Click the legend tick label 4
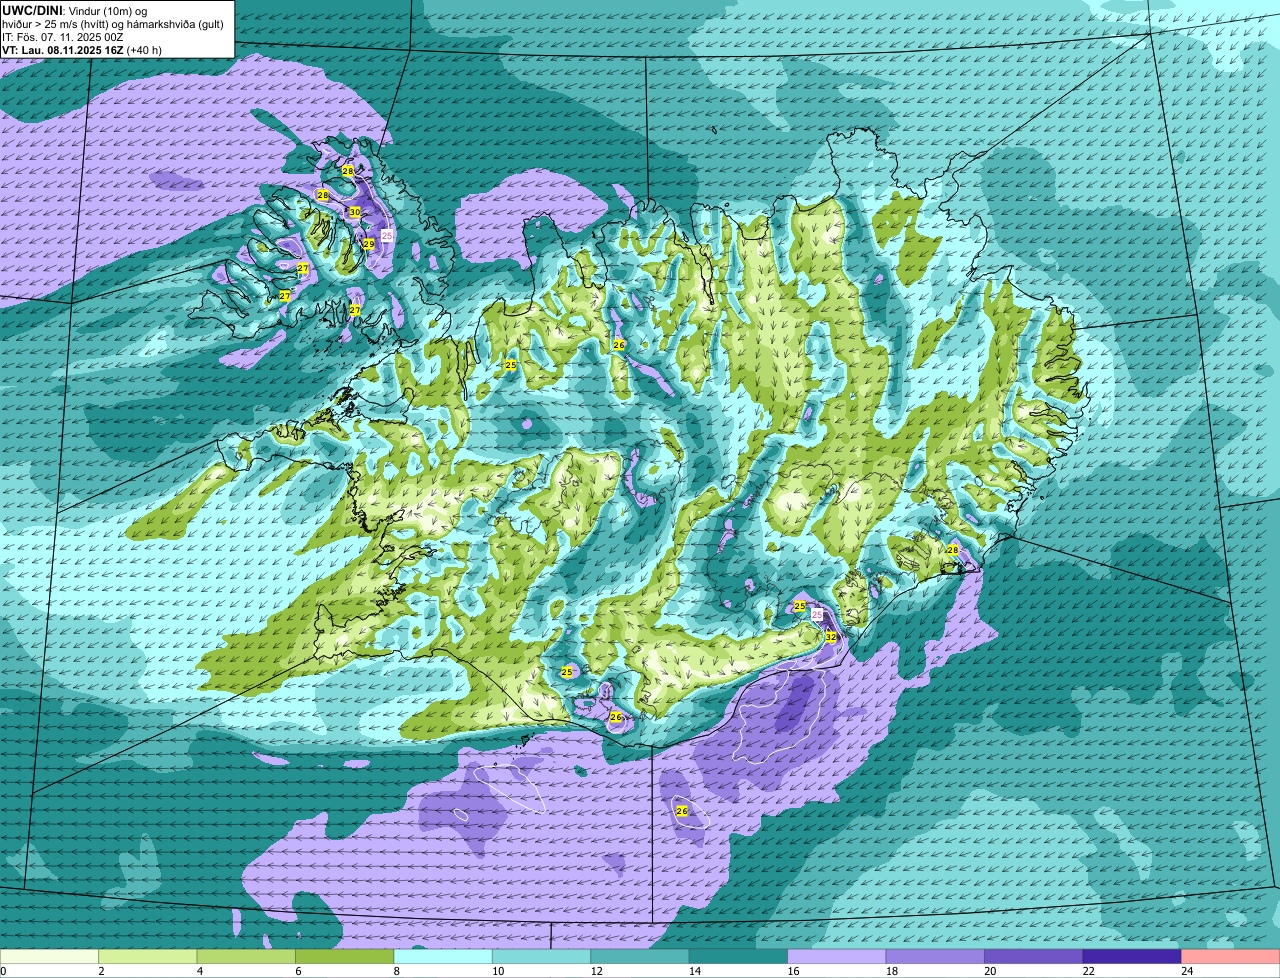 pos(199,971)
